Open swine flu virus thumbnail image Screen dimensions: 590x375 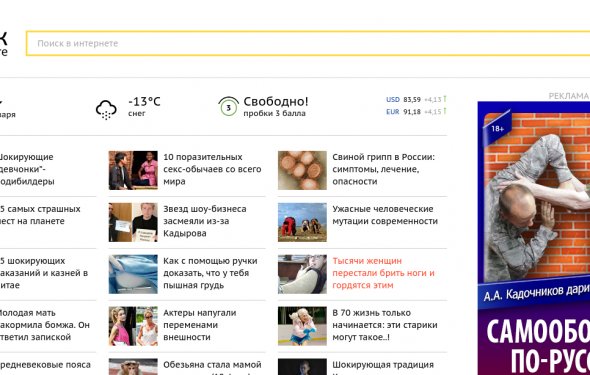point(302,170)
